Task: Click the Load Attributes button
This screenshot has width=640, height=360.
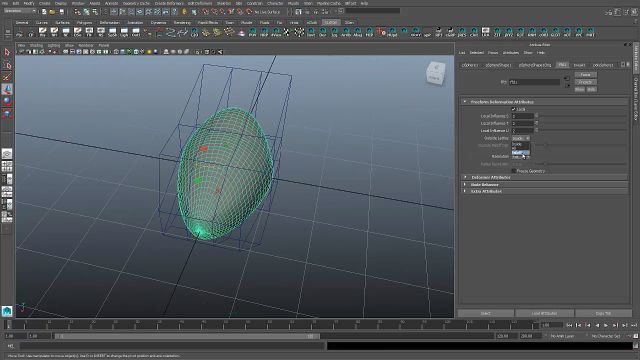Action: coord(544,313)
